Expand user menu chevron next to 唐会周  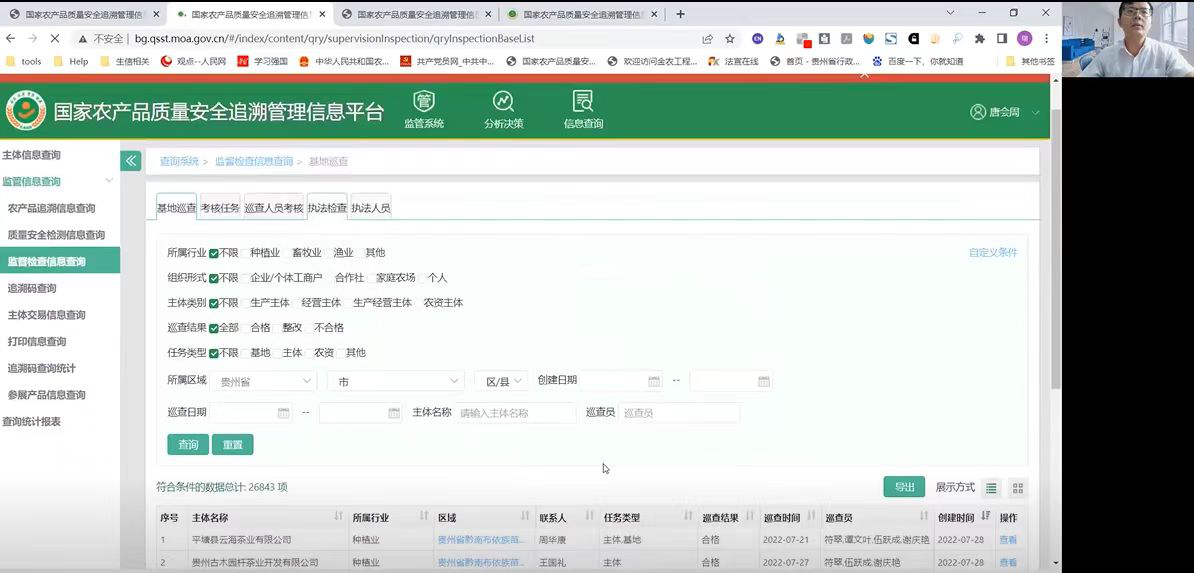pos(1036,113)
